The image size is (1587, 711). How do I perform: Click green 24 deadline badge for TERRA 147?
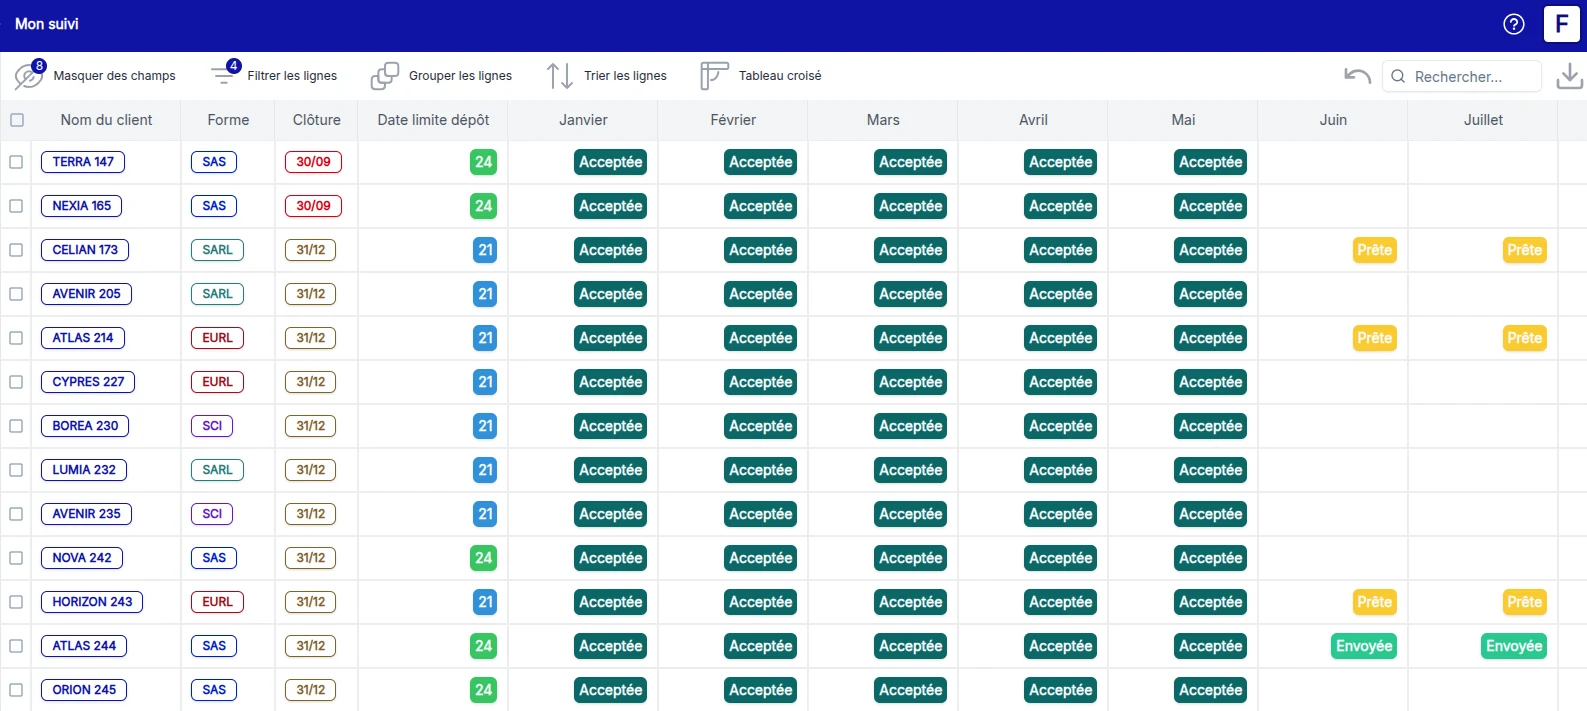[x=483, y=162]
